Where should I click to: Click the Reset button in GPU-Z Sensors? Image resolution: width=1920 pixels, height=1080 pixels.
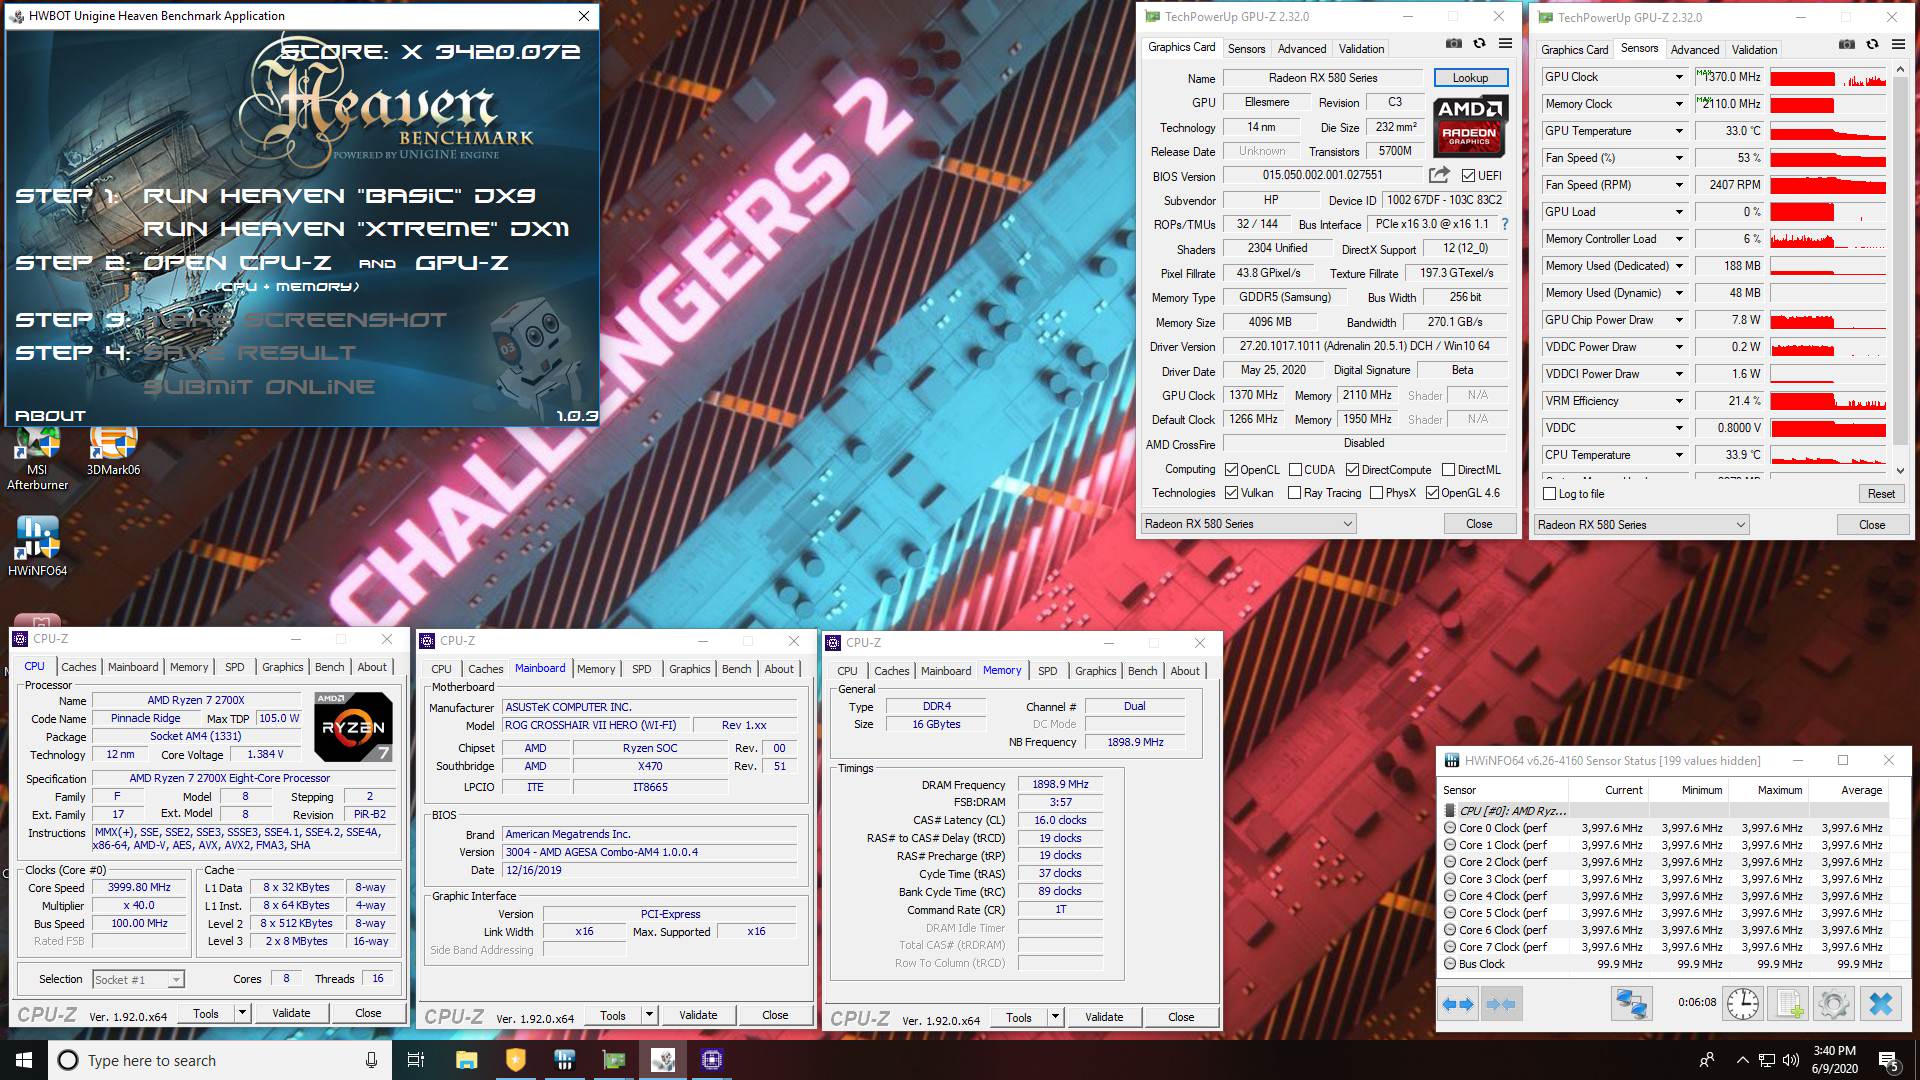1881,494
